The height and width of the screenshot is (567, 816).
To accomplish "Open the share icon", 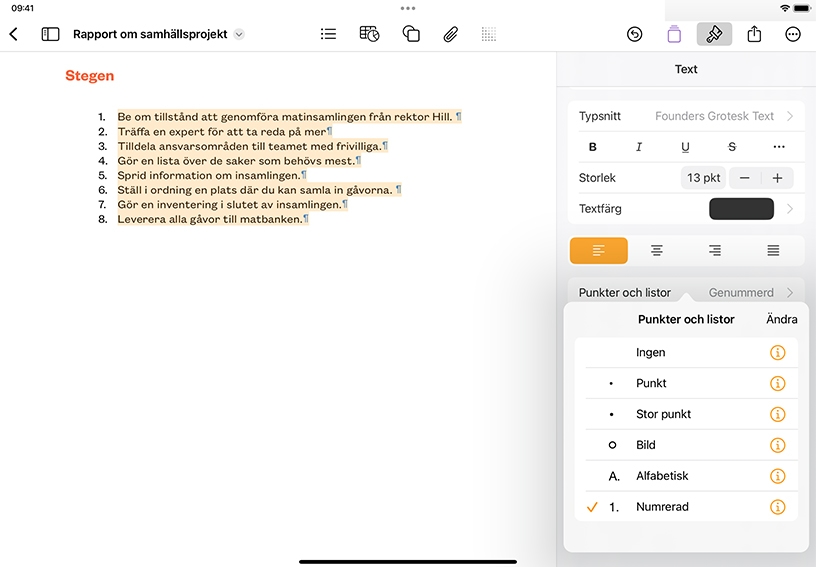I will coord(754,34).
